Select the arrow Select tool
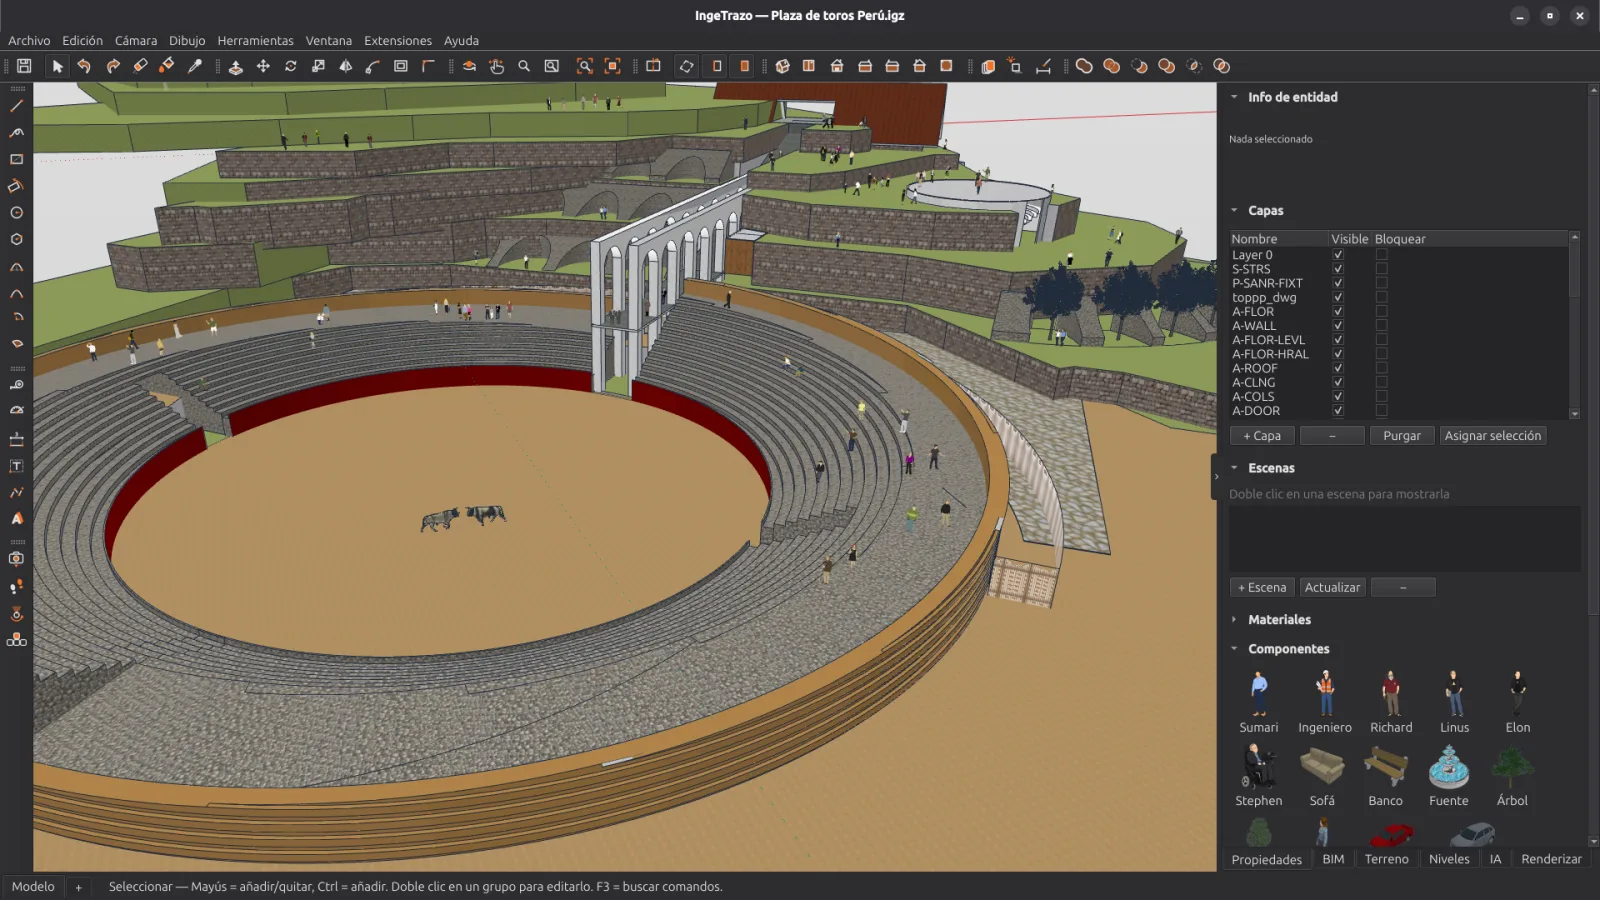This screenshot has width=1600, height=900. click(x=57, y=66)
